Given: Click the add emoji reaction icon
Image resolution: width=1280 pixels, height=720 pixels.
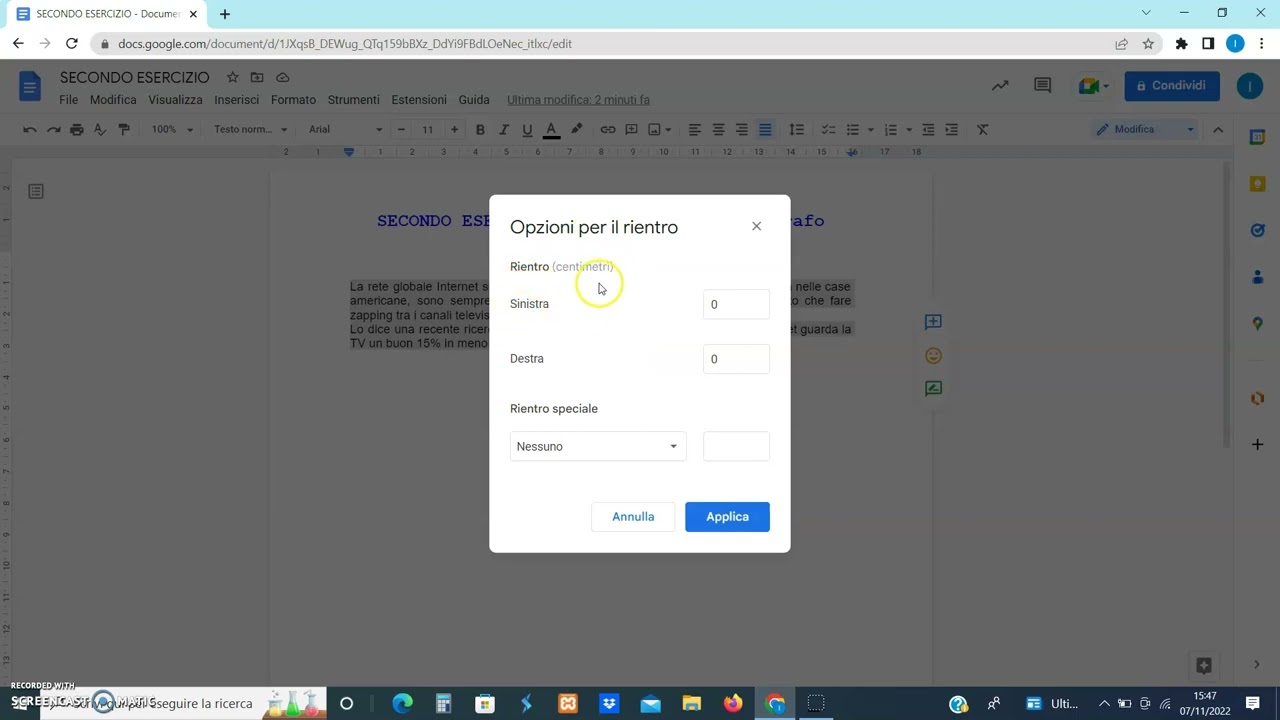Looking at the screenshot, I should 933,355.
